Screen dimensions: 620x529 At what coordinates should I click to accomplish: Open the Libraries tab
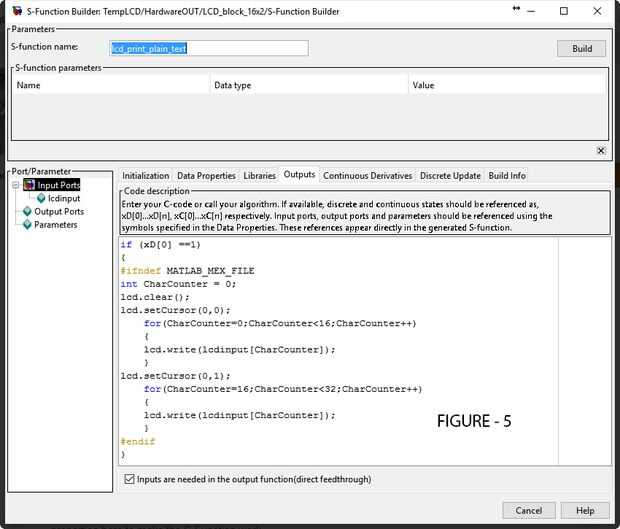pos(259,176)
